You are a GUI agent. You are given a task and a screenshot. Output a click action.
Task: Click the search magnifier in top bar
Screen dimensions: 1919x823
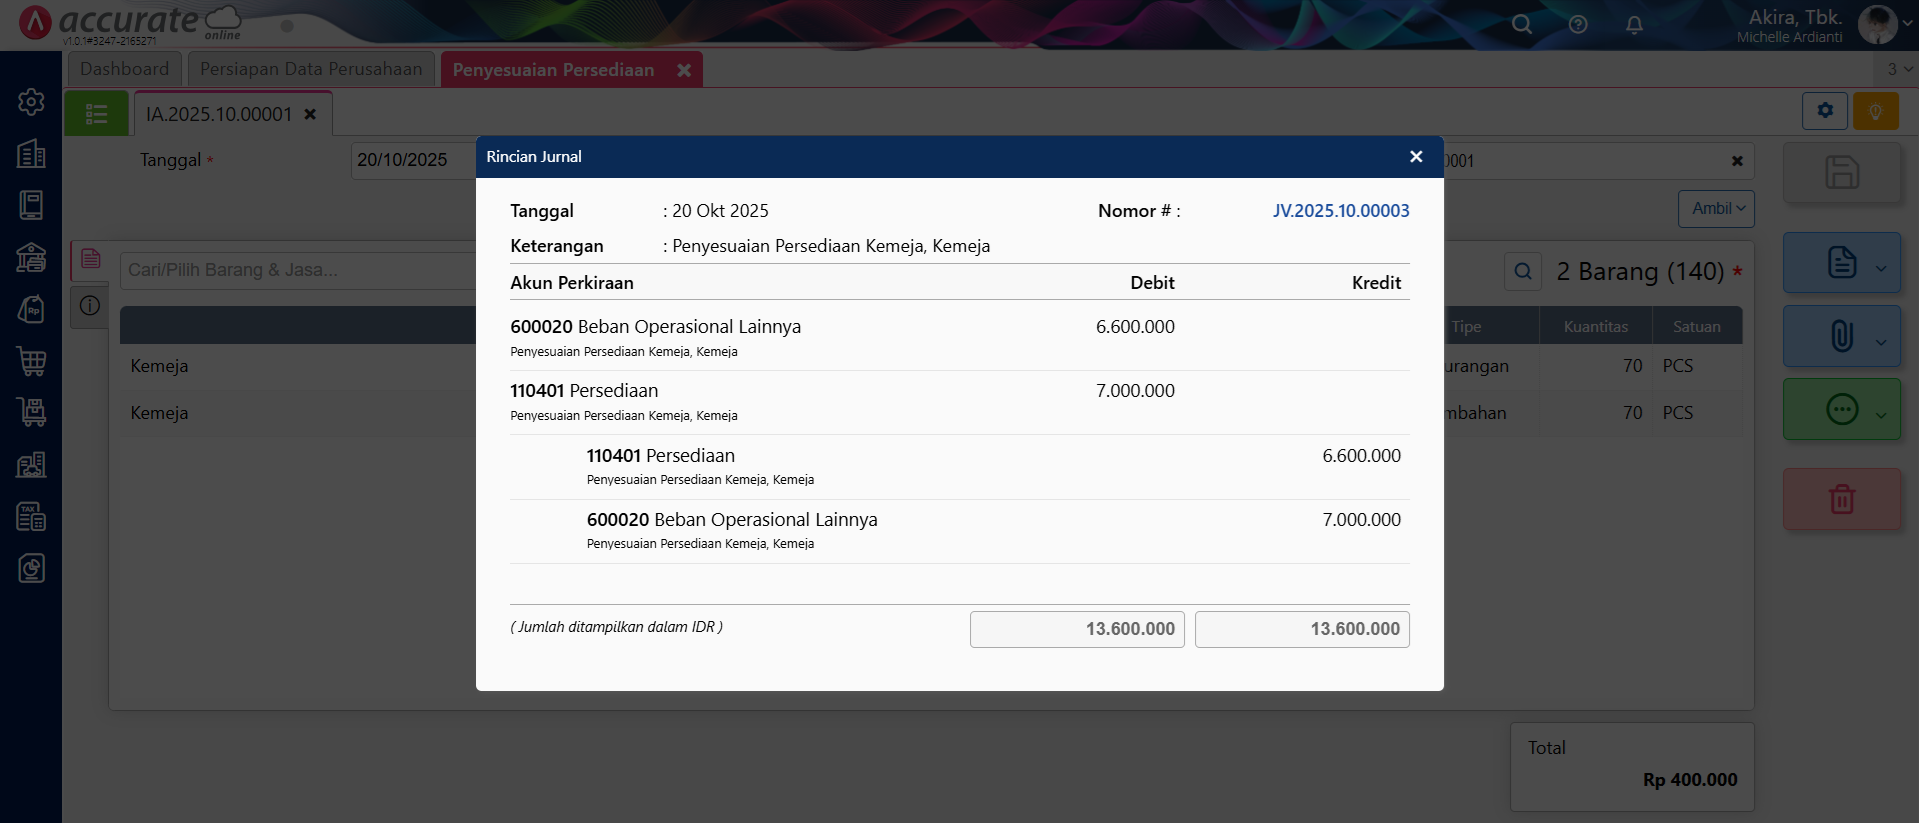point(1521,25)
